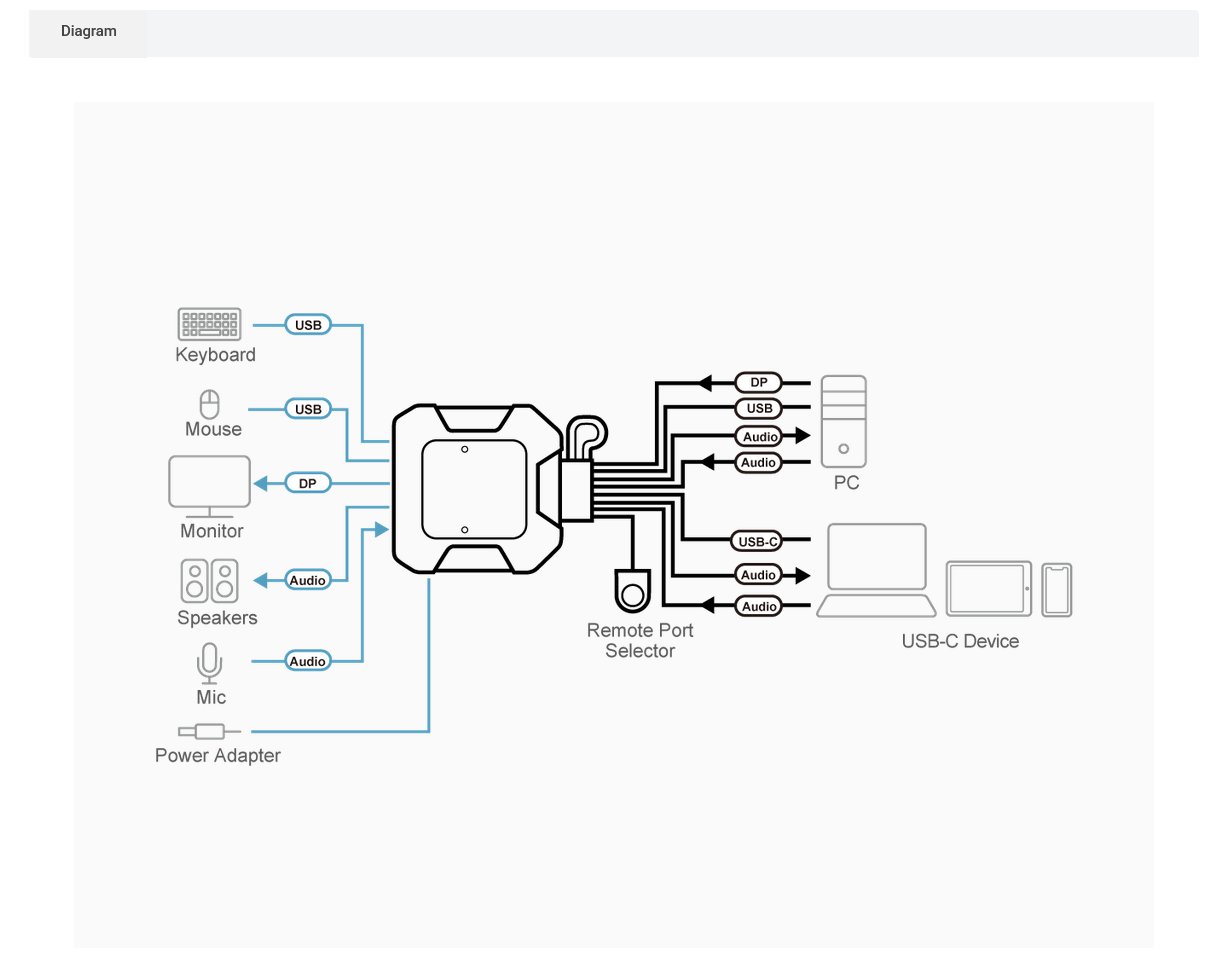Select the remote port selector button icon
The height and width of the screenshot is (964, 1228).
632,589
